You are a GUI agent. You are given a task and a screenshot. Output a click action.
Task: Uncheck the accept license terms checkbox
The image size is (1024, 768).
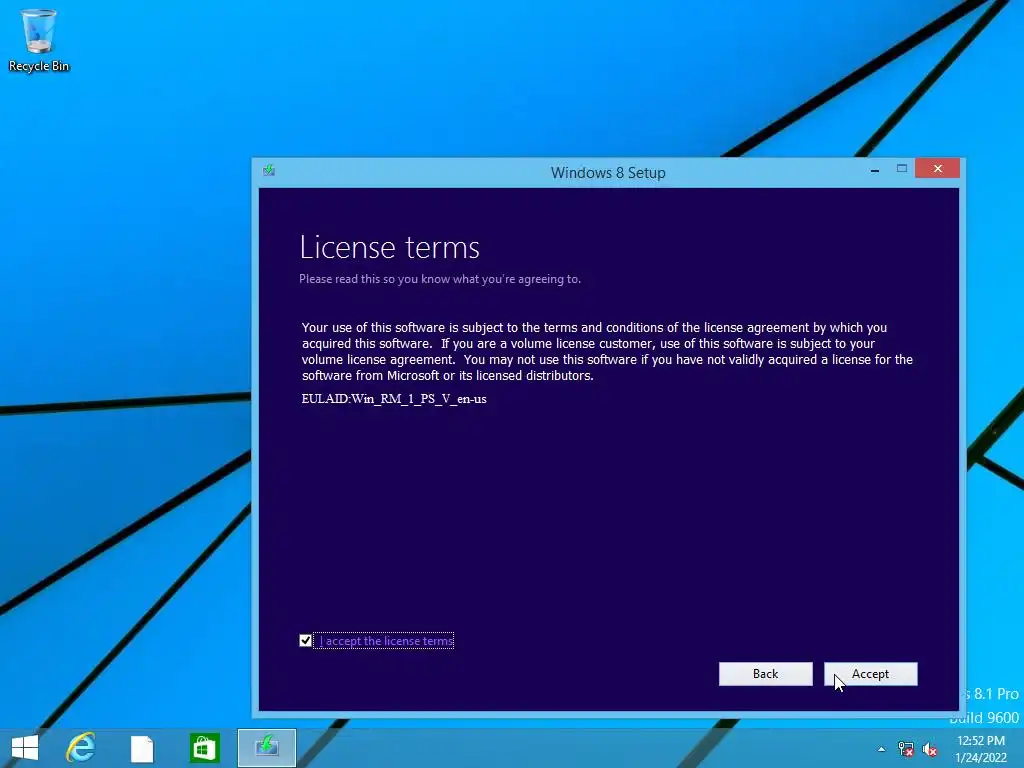305,641
